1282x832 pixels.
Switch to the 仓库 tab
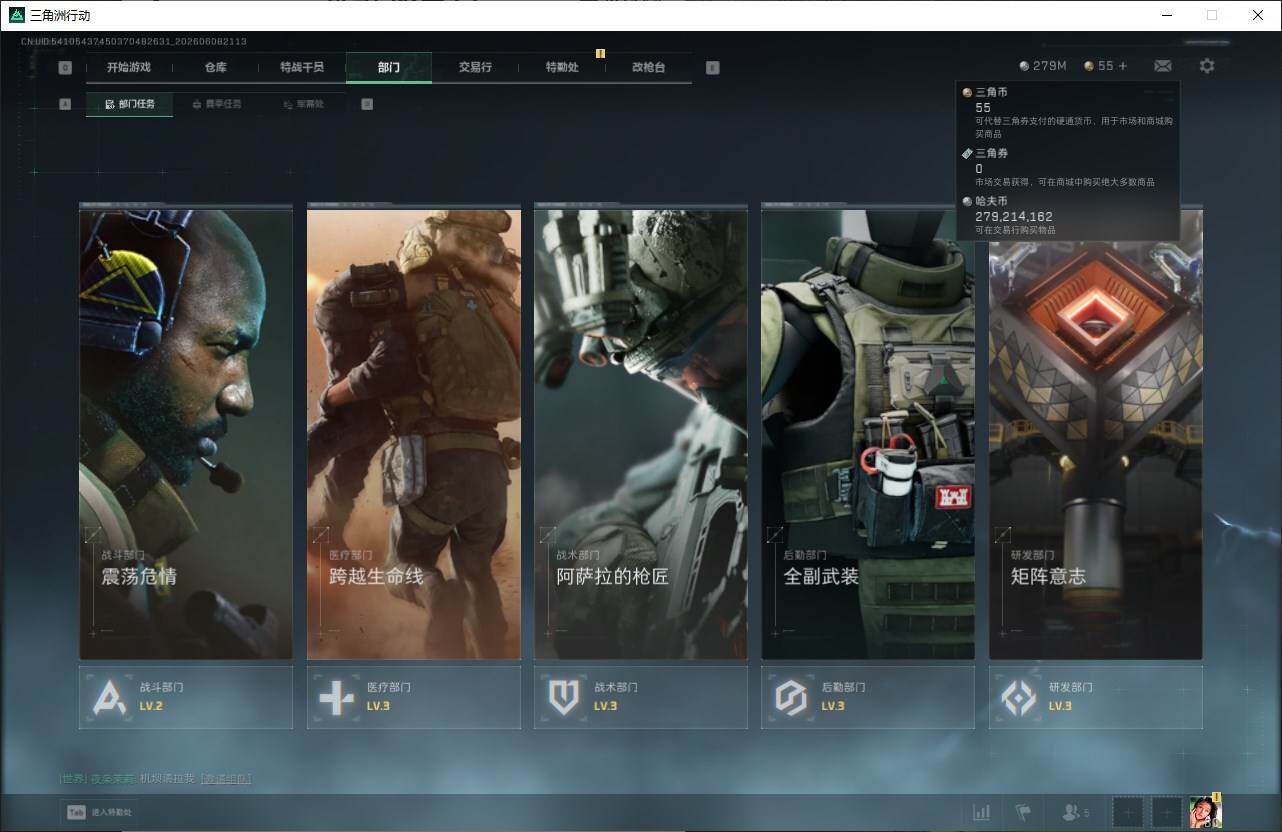click(x=215, y=67)
